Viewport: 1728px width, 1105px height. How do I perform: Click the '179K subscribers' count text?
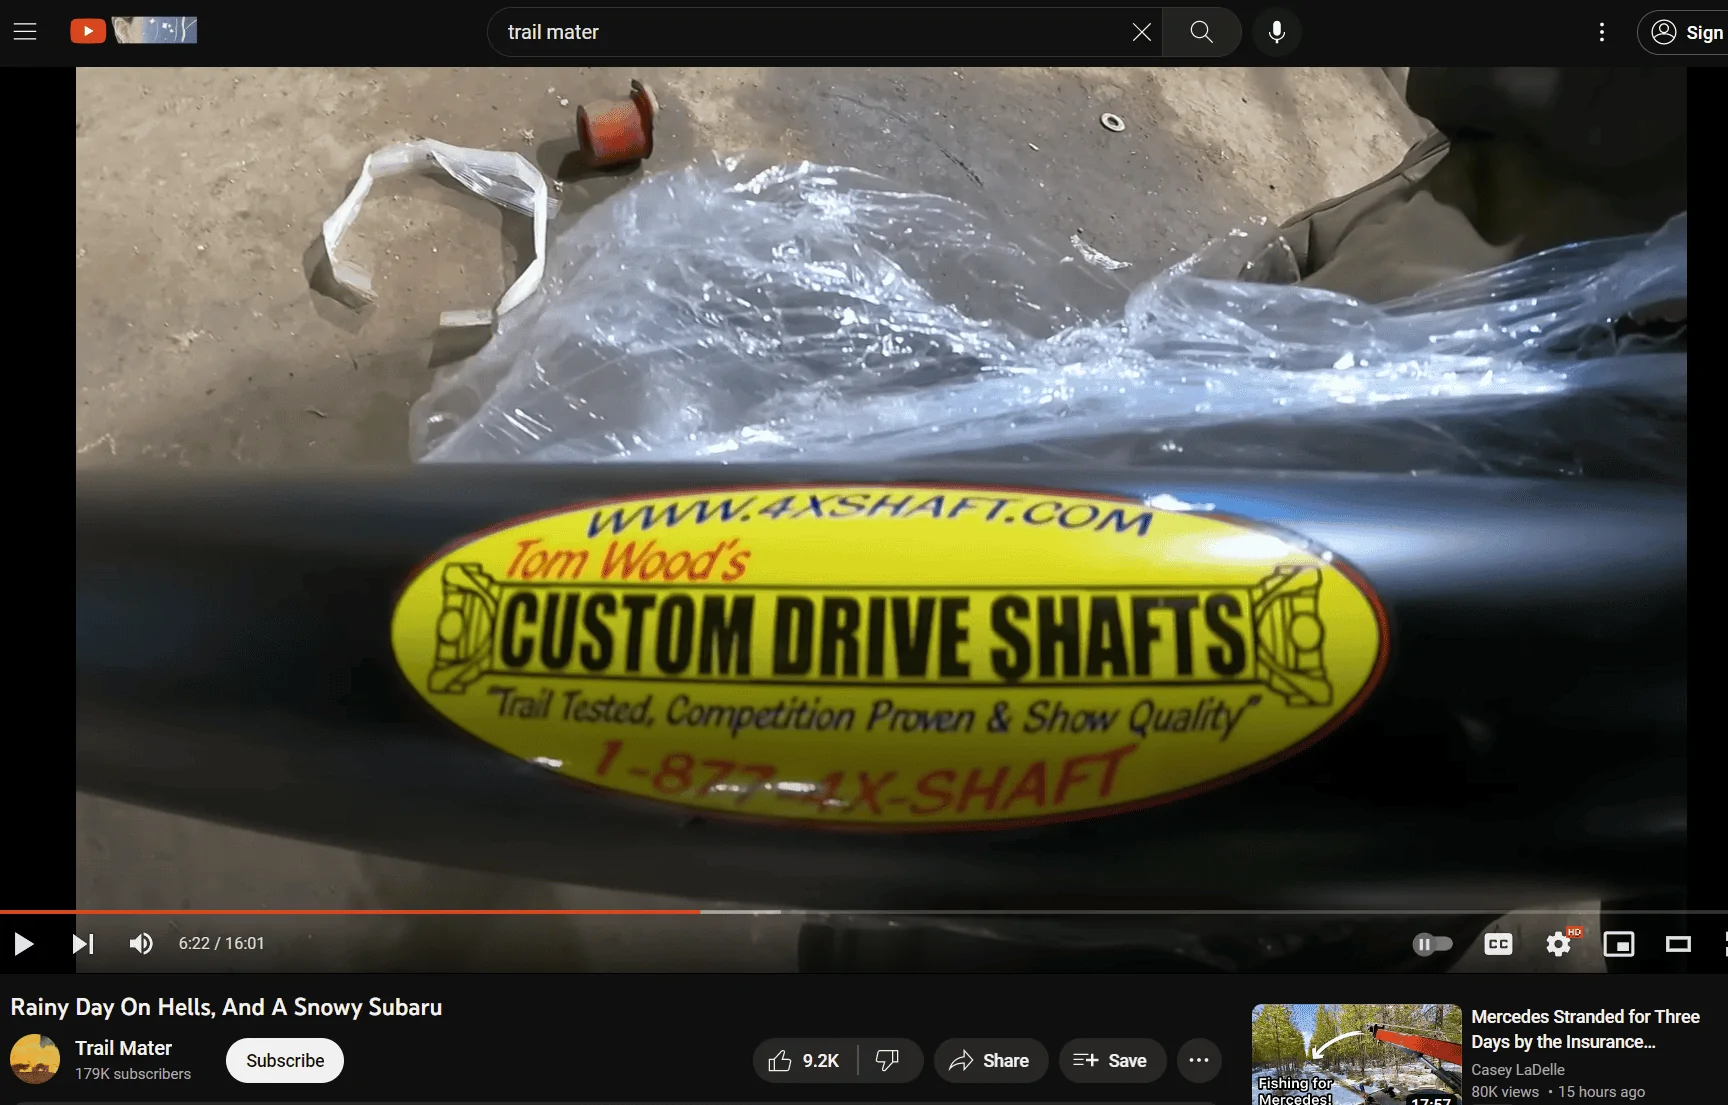click(133, 1074)
